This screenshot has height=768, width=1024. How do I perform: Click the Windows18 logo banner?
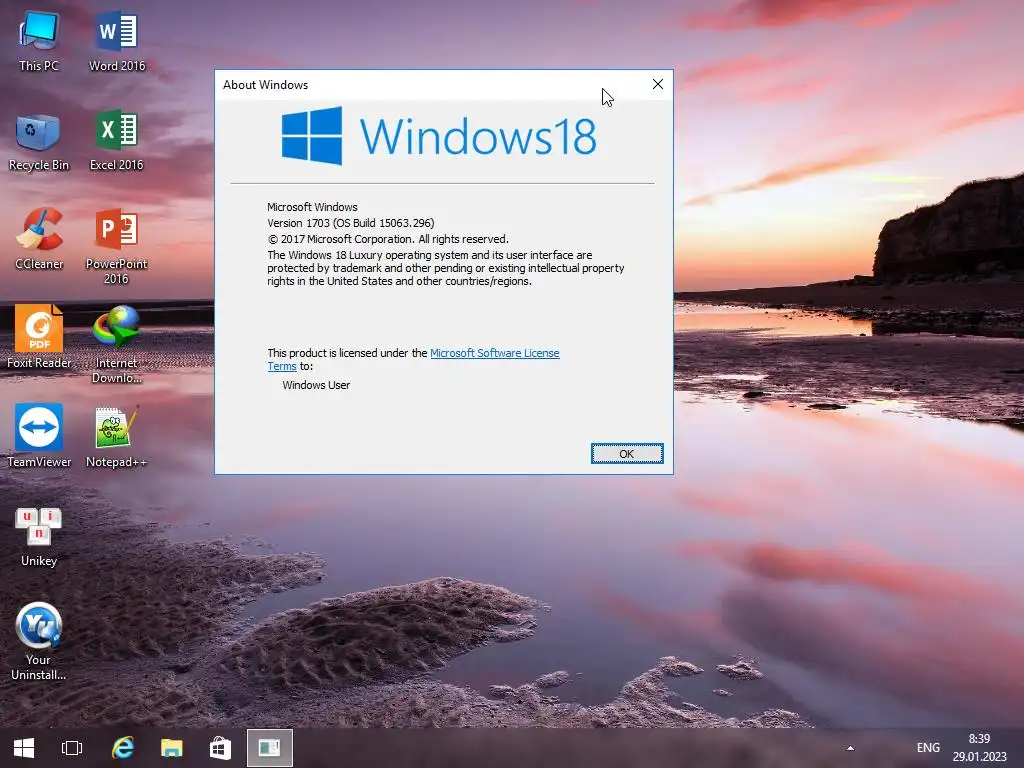coord(439,136)
